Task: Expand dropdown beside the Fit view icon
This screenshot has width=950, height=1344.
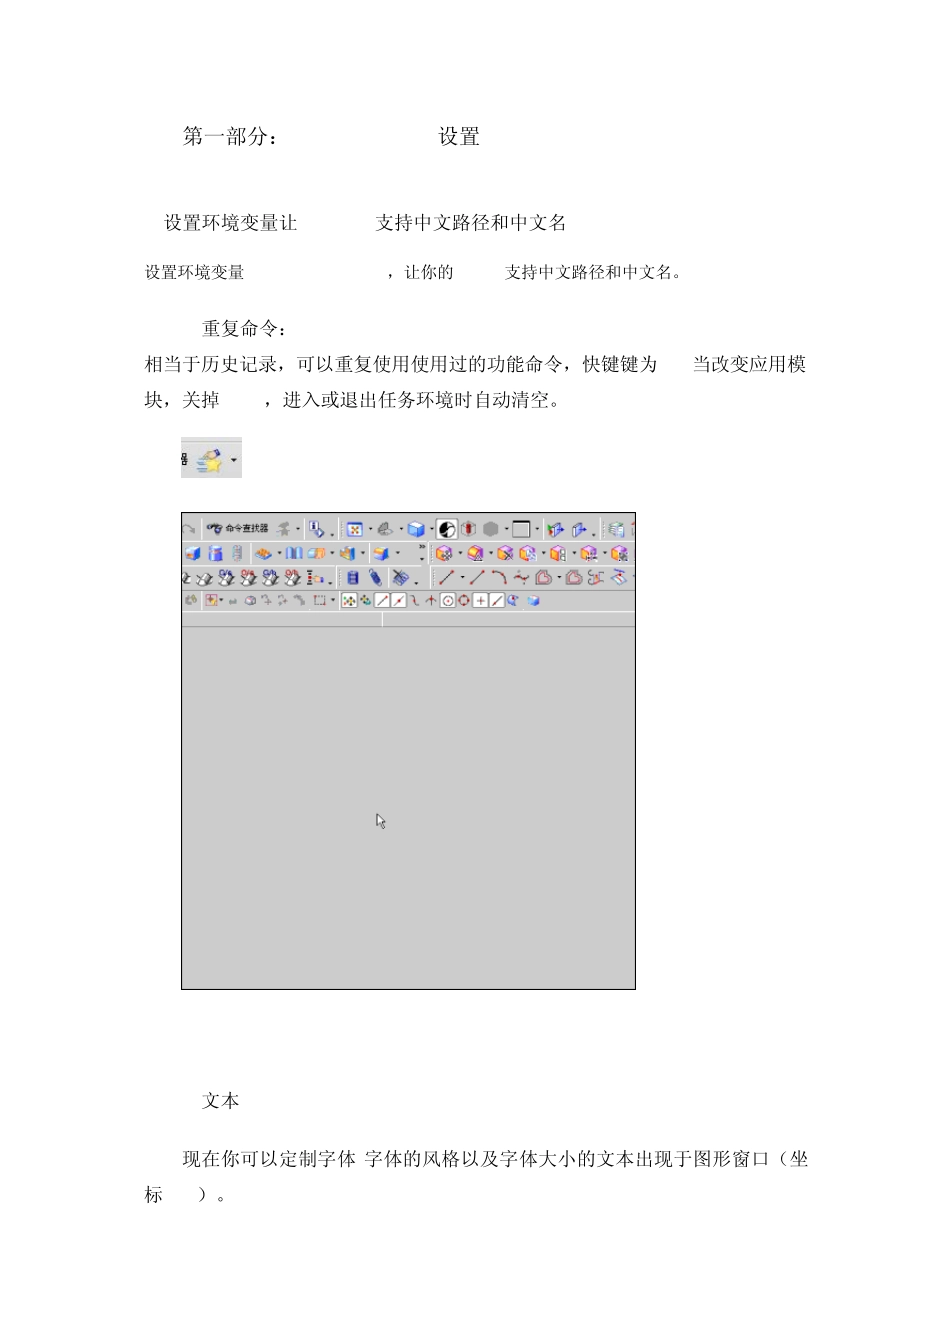Action: pos(371,529)
